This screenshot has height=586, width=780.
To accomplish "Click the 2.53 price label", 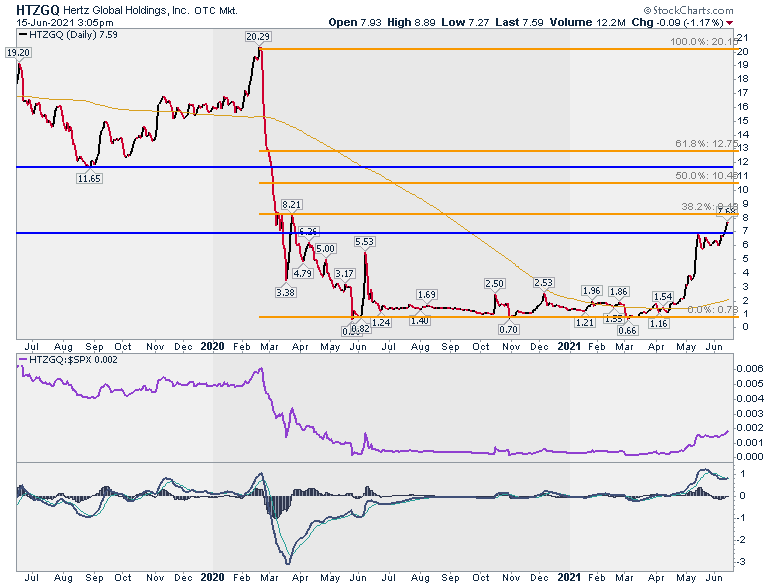I will pos(543,283).
